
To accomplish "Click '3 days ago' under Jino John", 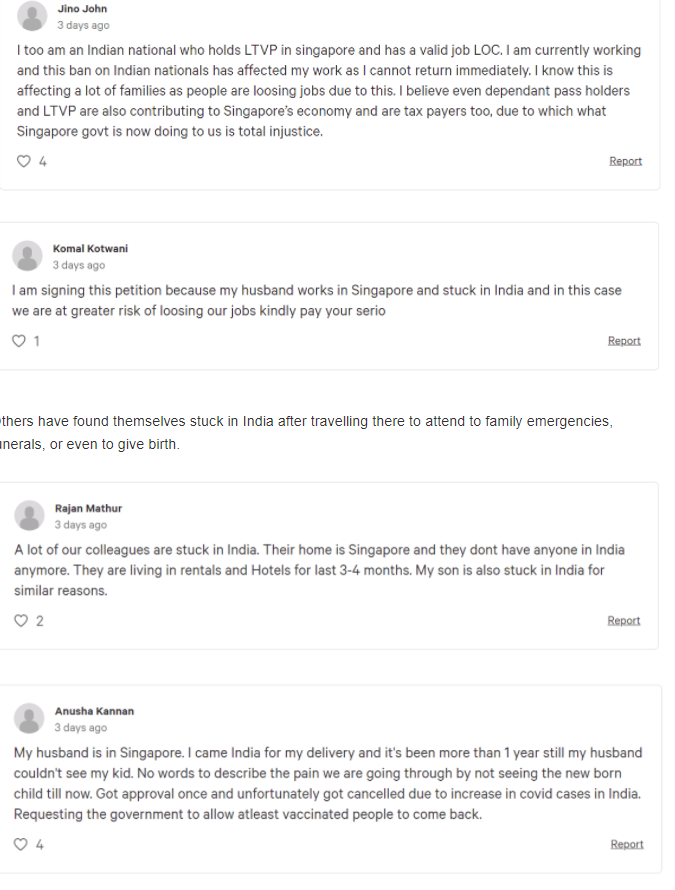I will (x=83, y=25).
